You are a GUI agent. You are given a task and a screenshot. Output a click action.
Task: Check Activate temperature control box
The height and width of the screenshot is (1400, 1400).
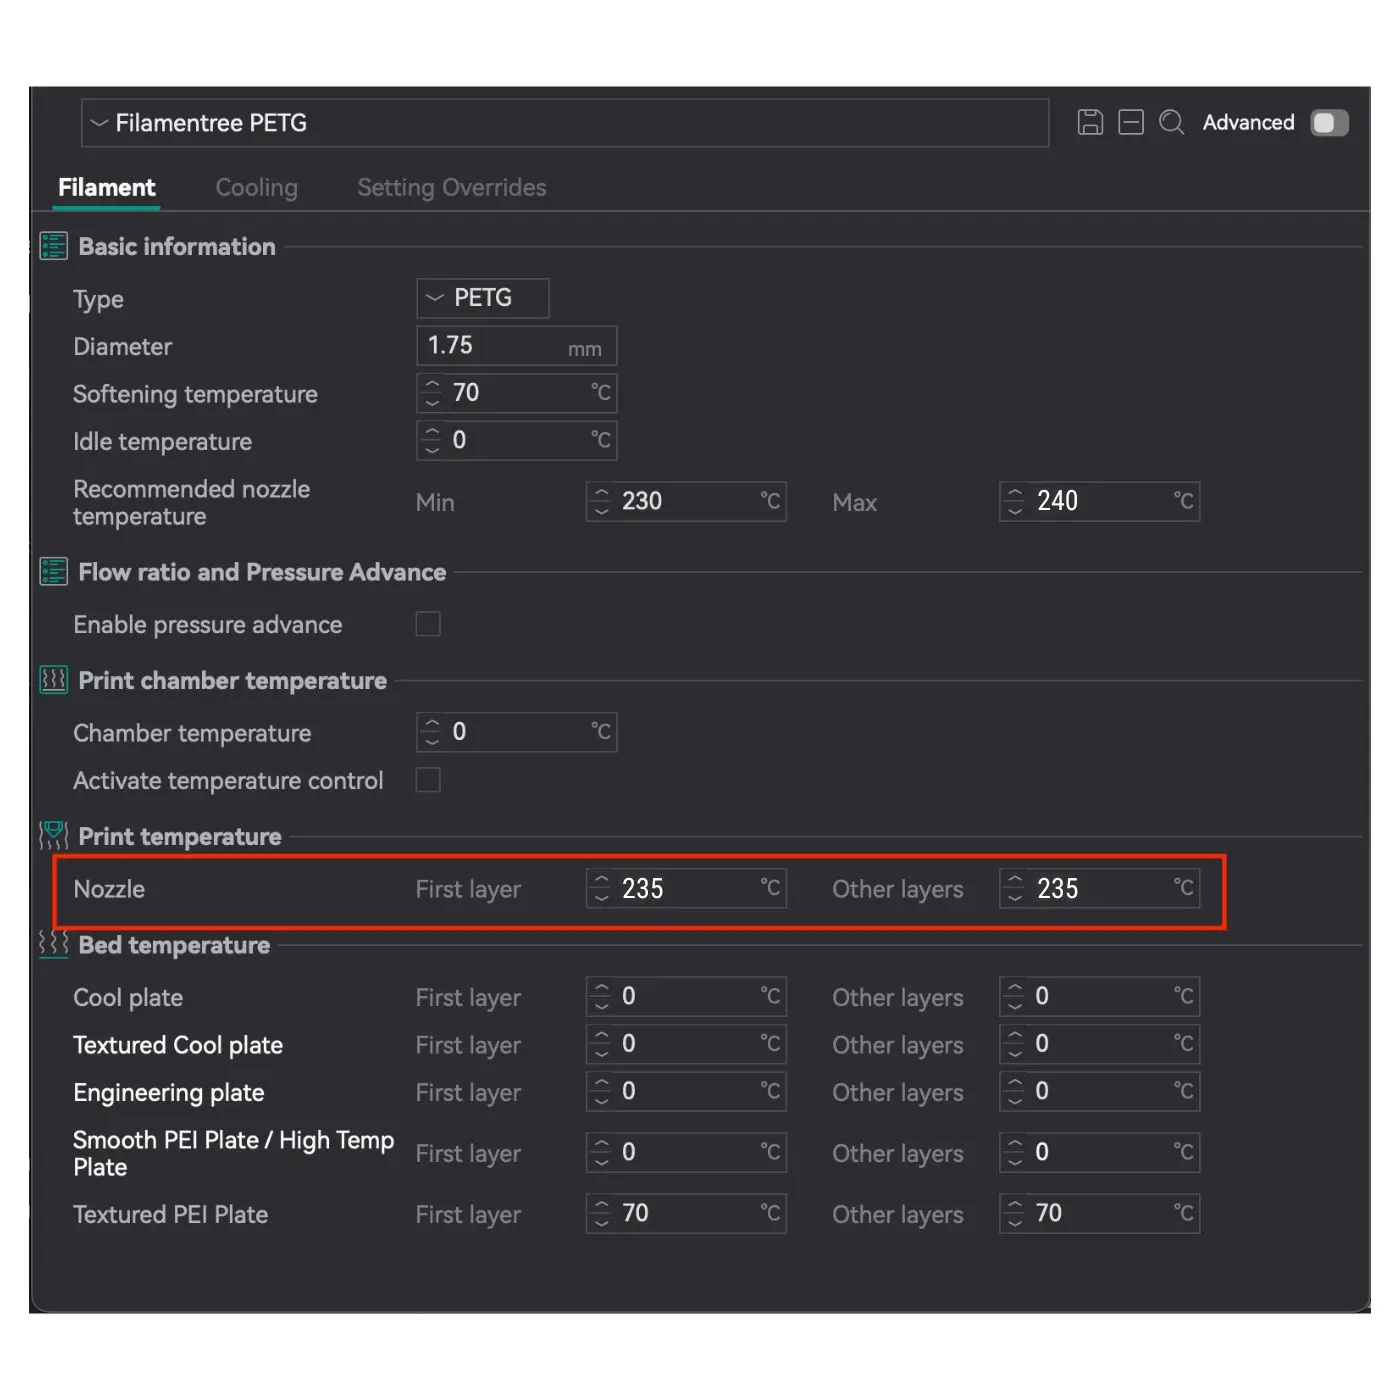(428, 780)
